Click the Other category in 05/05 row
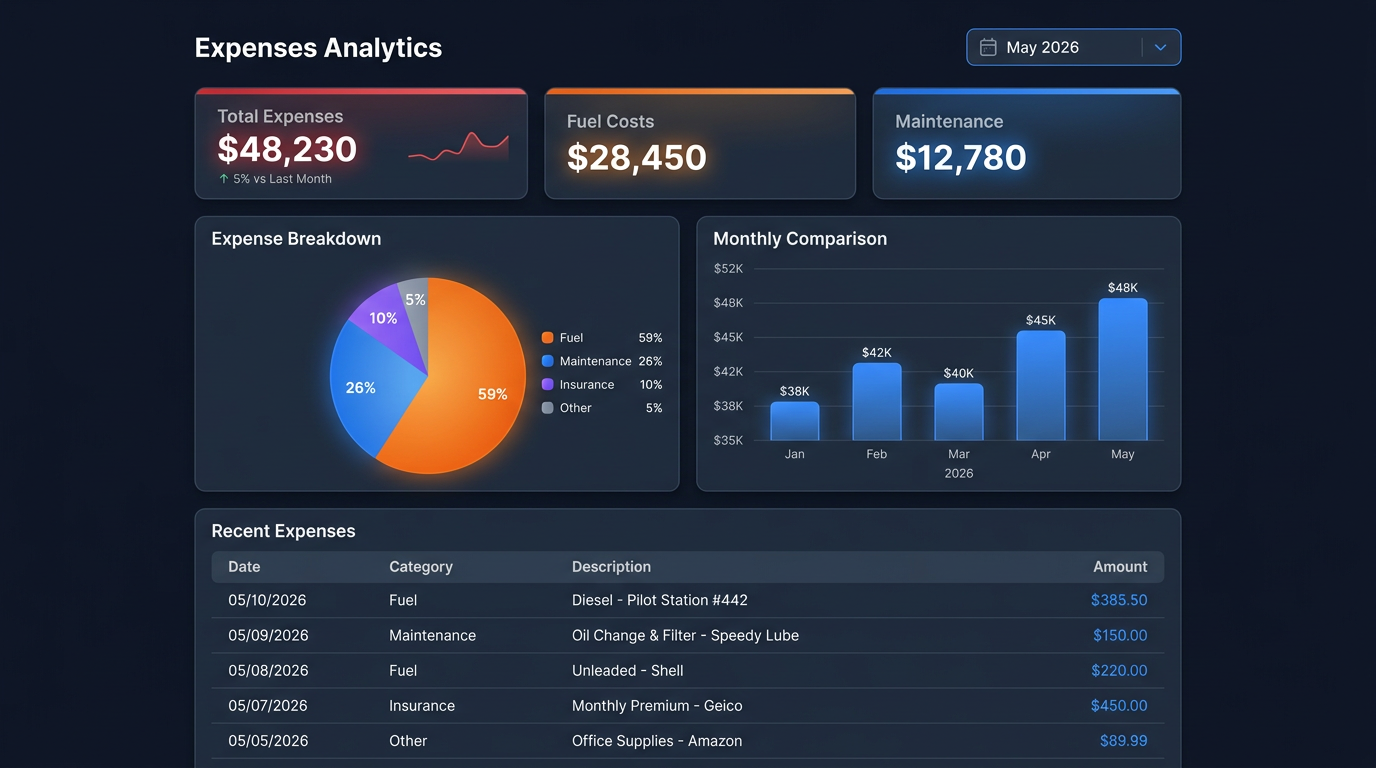 pyautogui.click(x=408, y=741)
